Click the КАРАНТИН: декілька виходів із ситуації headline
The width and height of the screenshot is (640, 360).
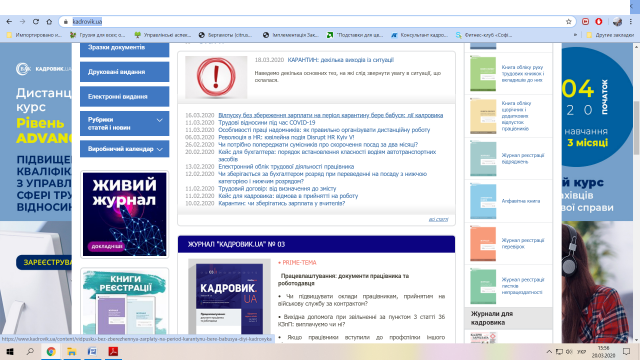(x=341, y=60)
